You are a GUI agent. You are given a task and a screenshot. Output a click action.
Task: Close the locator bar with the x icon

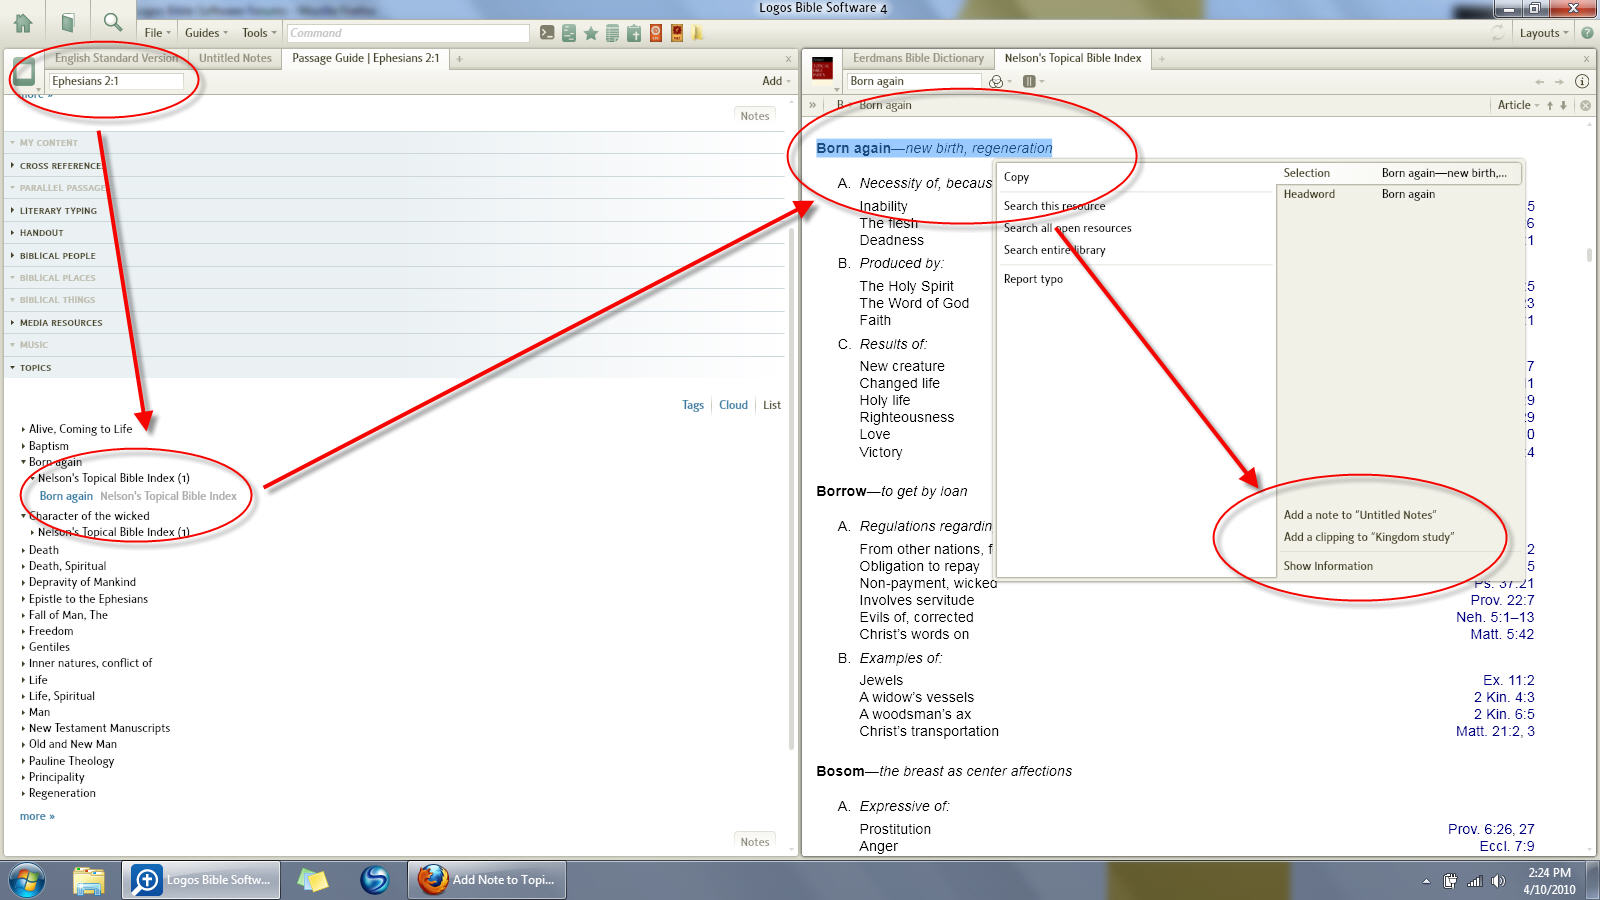(x=1585, y=105)
